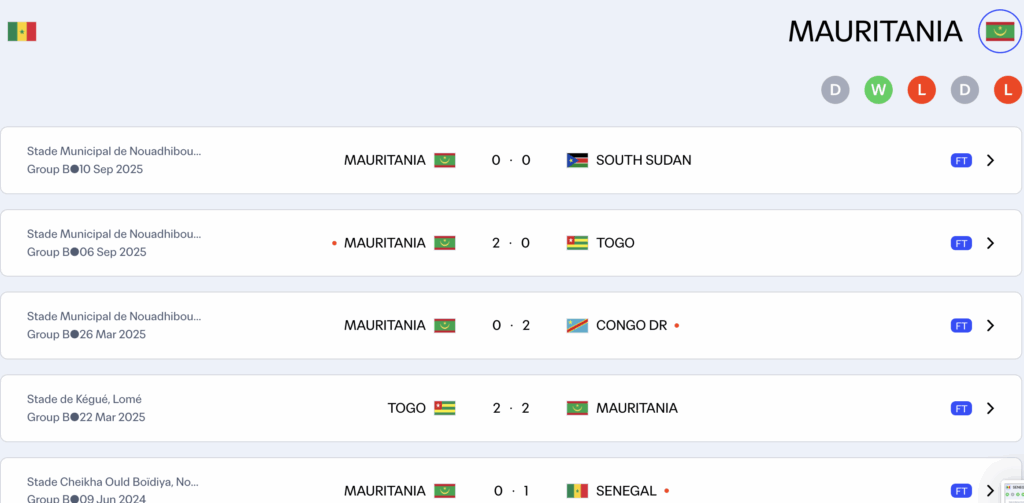This screenshot has height=503, width=1024.
Task: Click the first grey D form badge
Action: coord(835,91)
